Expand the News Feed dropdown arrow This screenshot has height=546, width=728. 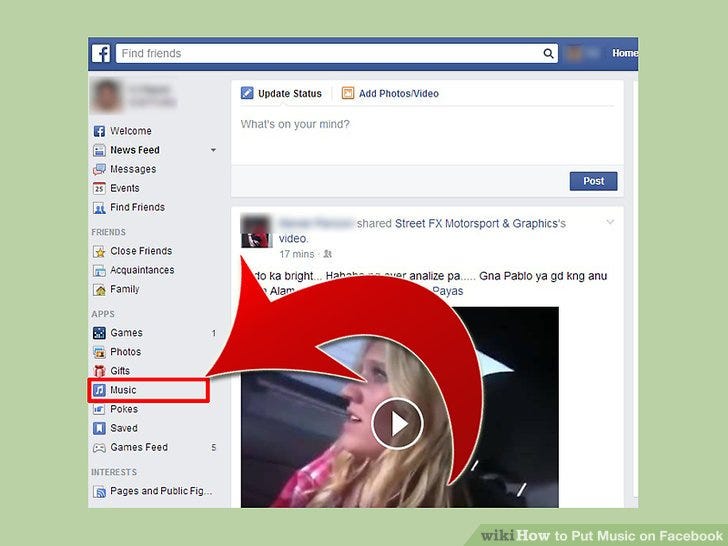pyautogui.click(x=213, y=150)
